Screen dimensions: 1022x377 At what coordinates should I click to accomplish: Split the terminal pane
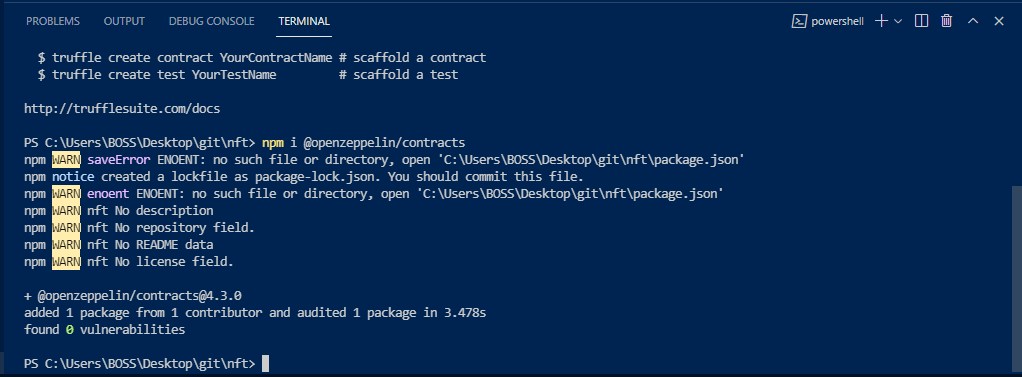[x=921, y=21]
